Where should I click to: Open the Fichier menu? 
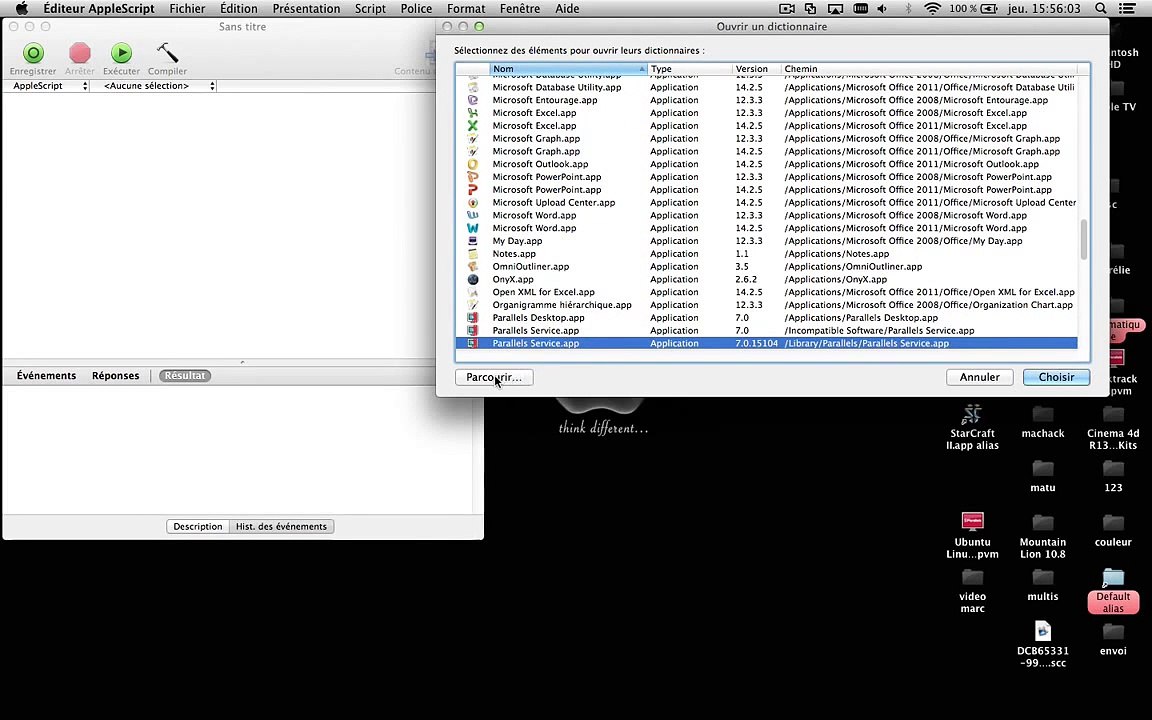point(187,9)
